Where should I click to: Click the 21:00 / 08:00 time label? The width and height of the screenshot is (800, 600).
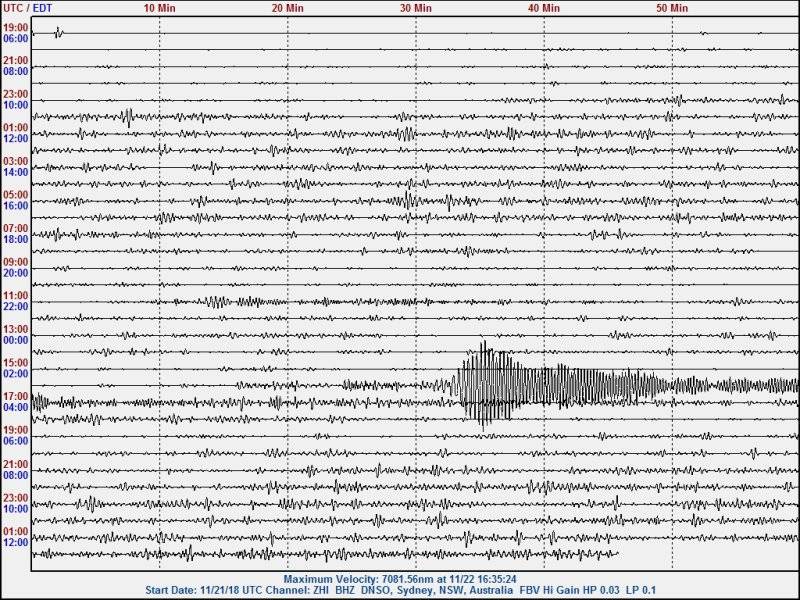click(x=14, y=67)
